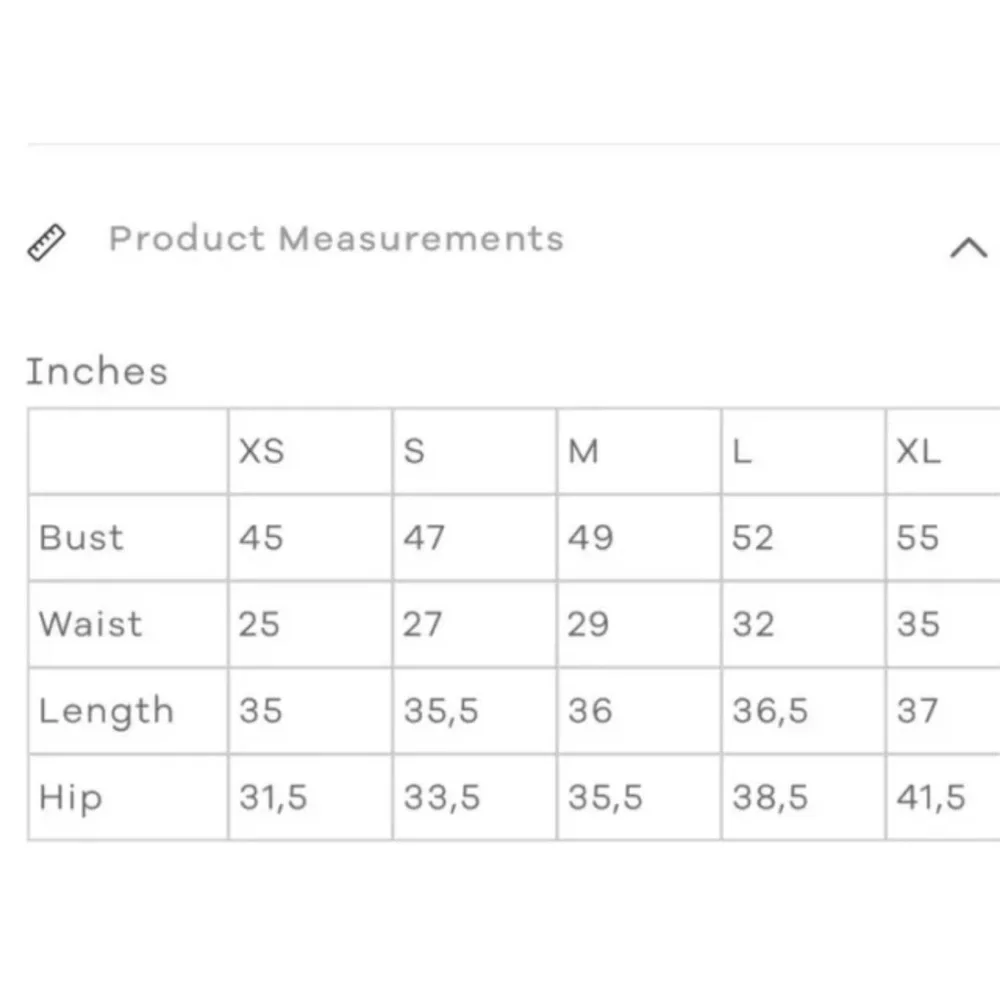
Task: Click the Waist value for size M
Action: coord(588,624)
